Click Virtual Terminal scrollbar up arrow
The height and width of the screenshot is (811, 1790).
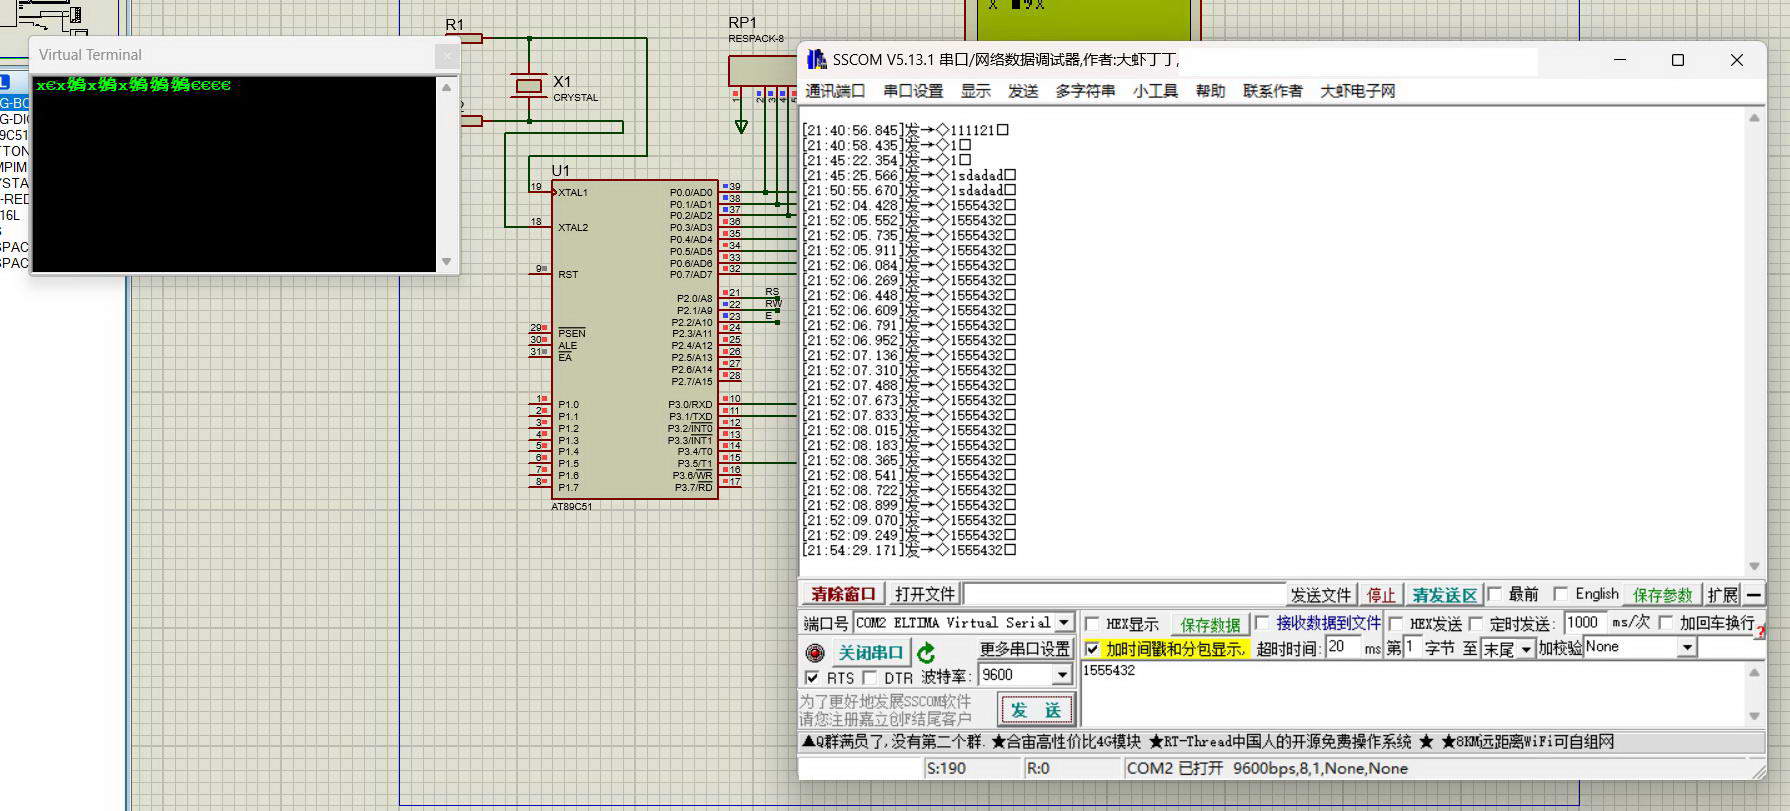coord(446,88)
